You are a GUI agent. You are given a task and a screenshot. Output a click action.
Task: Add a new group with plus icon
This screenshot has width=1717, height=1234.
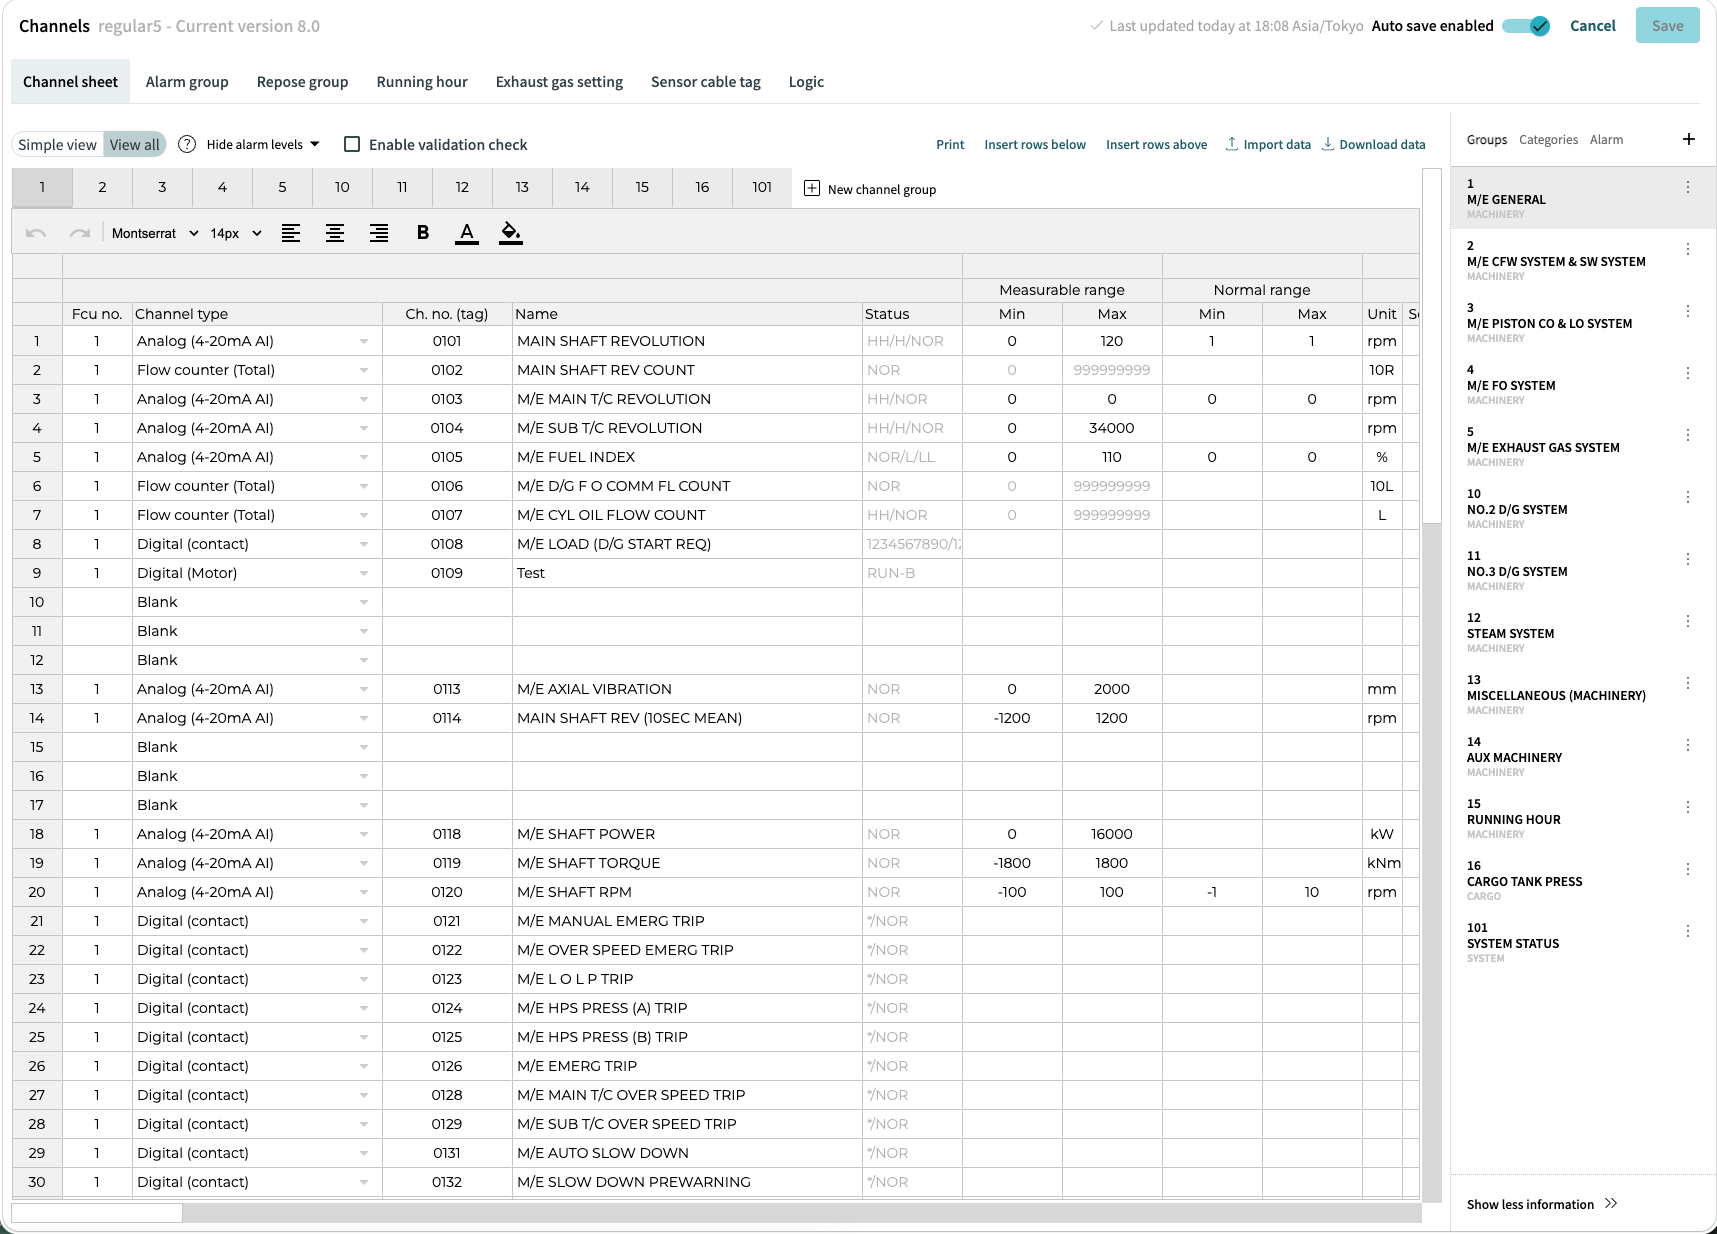pyautogui.click(x=1689, y=139)
